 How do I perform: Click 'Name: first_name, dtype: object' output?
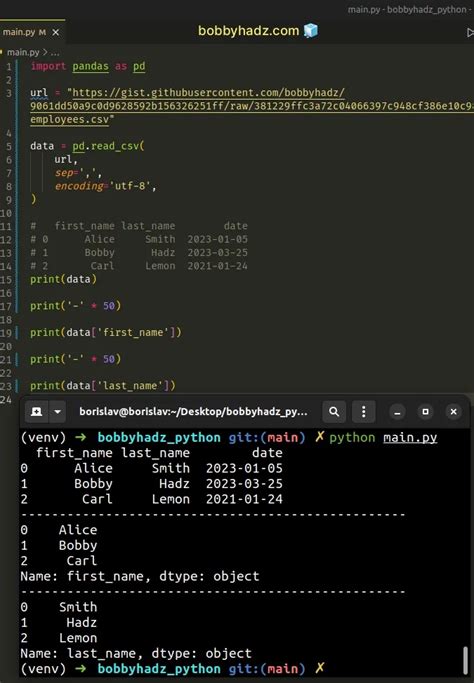click(139, 576)
